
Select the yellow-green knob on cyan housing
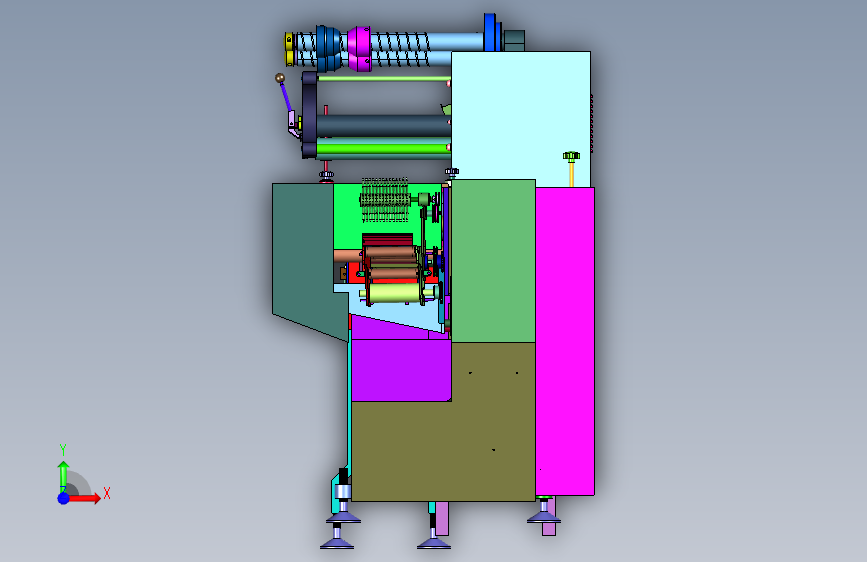coord(571,156)
